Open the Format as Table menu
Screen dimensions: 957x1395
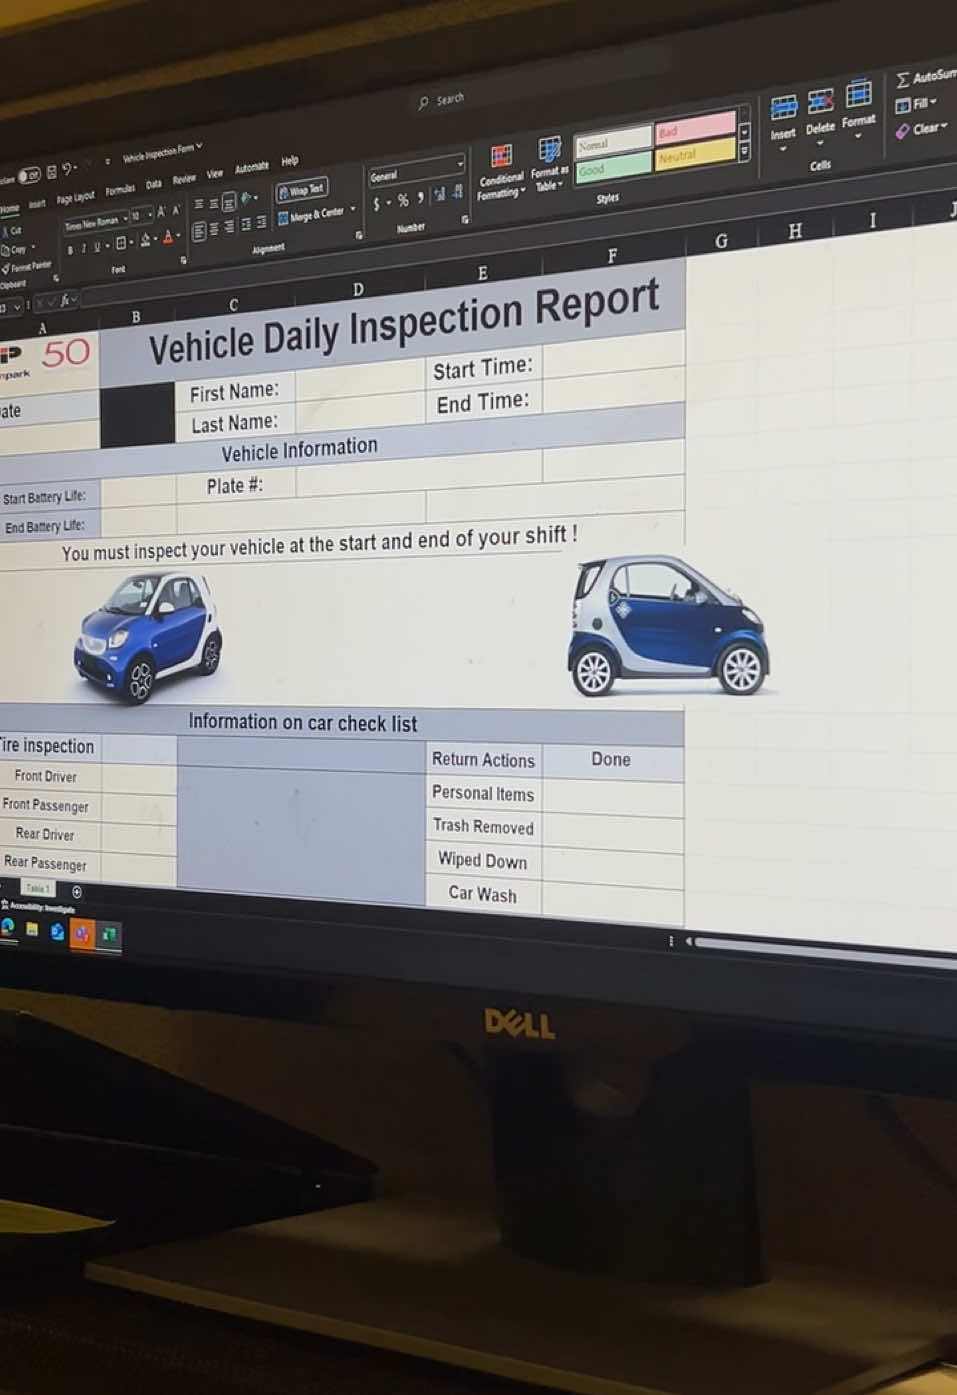549,164
